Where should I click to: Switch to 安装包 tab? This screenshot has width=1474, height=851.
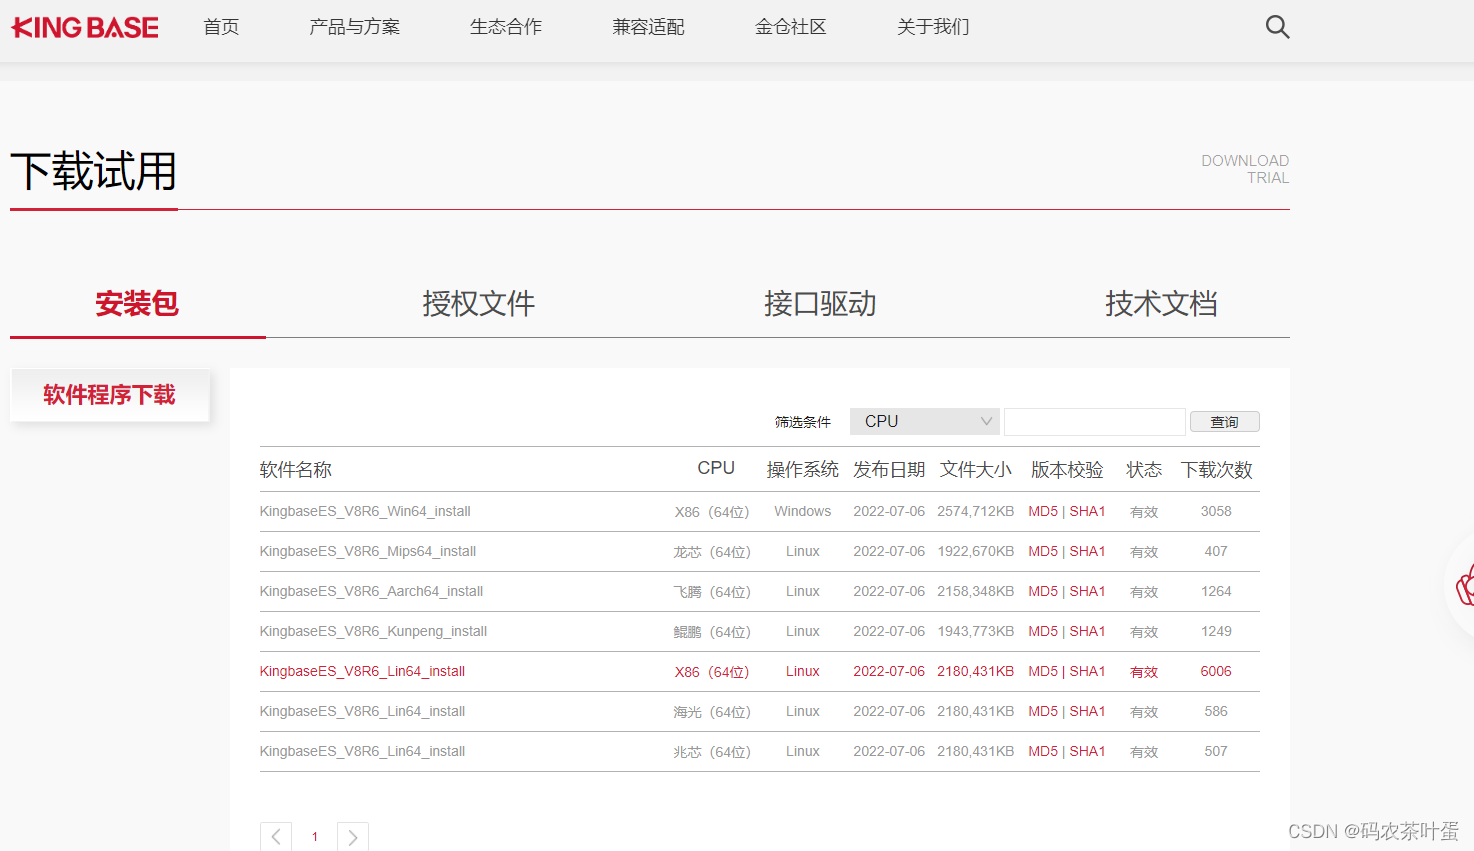(137, 304)
